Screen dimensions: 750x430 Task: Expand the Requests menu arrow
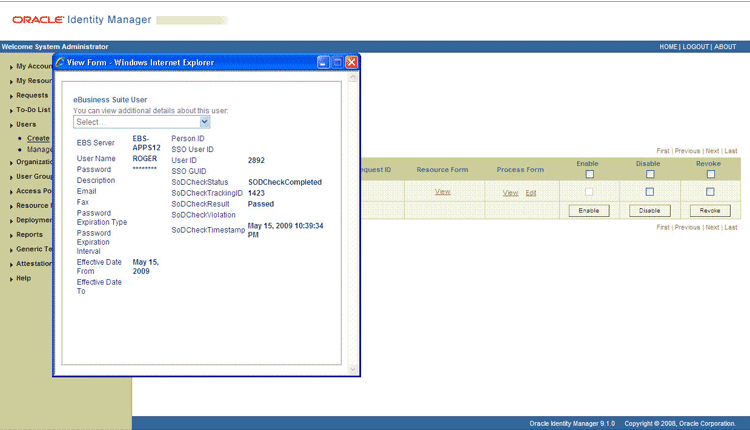tap(11, 96)
